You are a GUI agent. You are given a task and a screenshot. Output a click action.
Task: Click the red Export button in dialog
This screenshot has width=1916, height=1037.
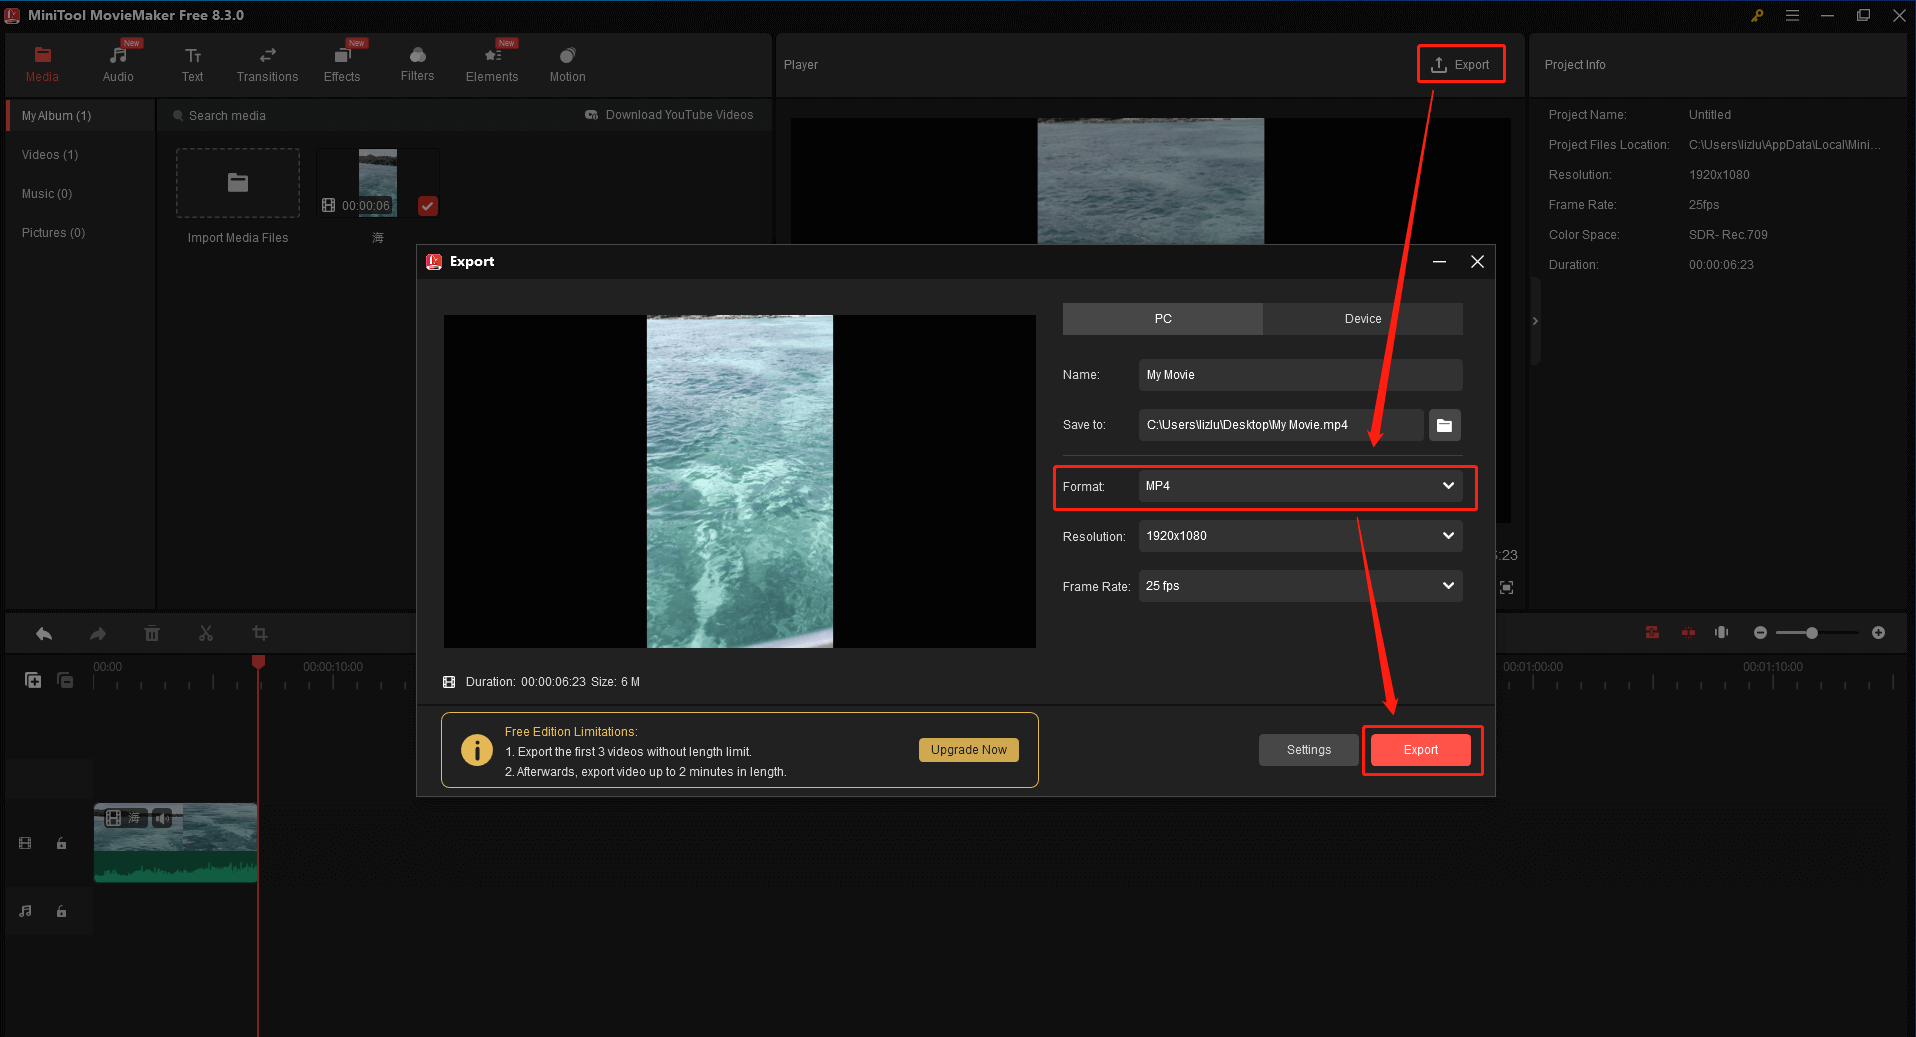pyautogui.click(x=1421, y=750)
